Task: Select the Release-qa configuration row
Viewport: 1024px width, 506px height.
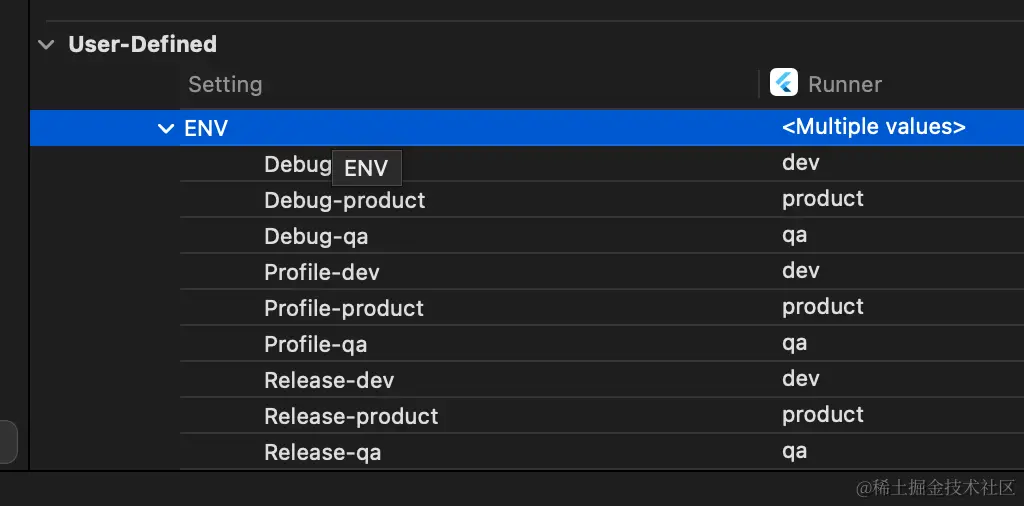Action: (322, 452)
